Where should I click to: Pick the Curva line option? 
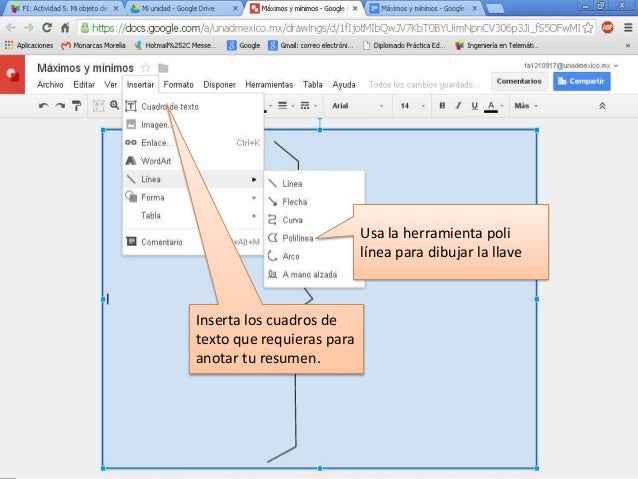coord(293,220)
